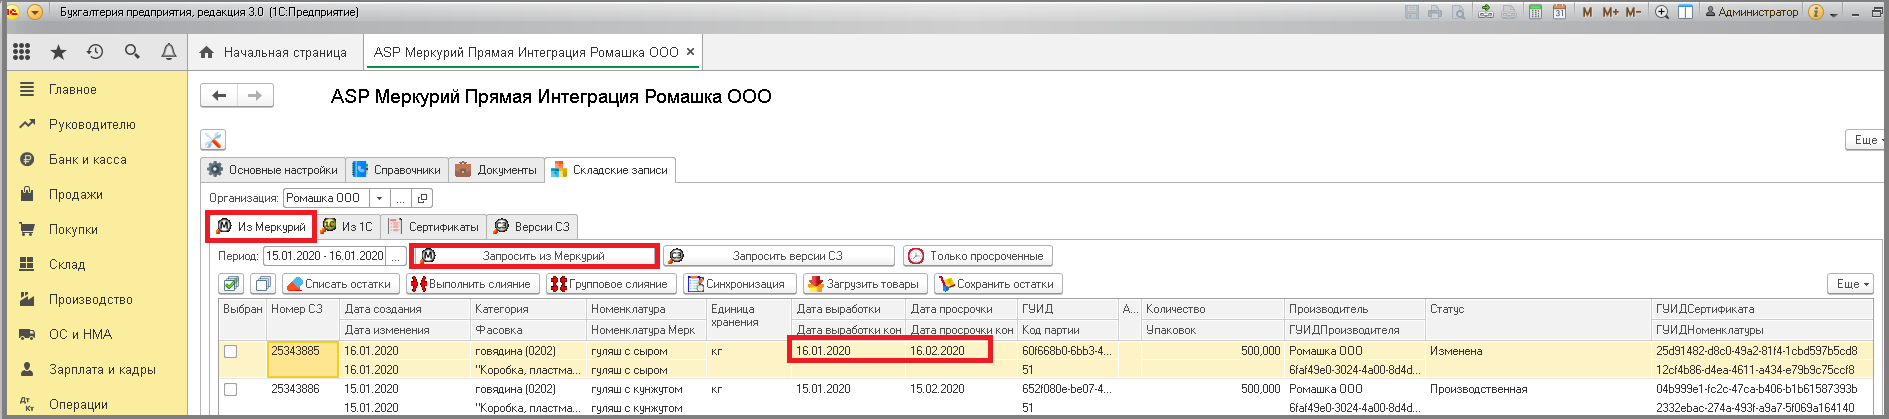Click Сохранить остатки button

pyautogui.click(x=998, y=284)
